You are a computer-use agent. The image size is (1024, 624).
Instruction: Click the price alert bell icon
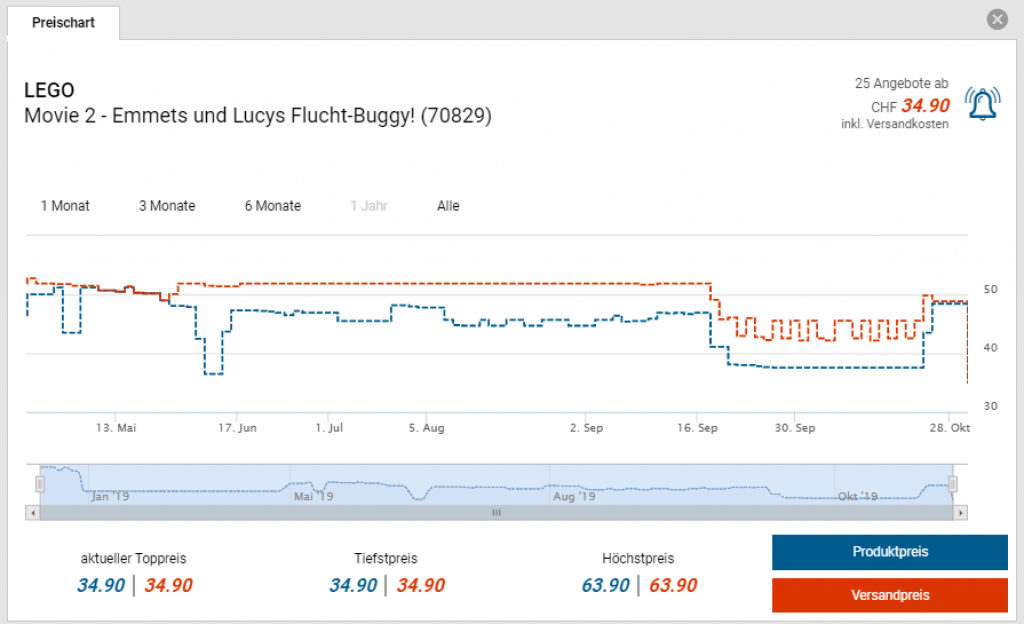point(982,104)
